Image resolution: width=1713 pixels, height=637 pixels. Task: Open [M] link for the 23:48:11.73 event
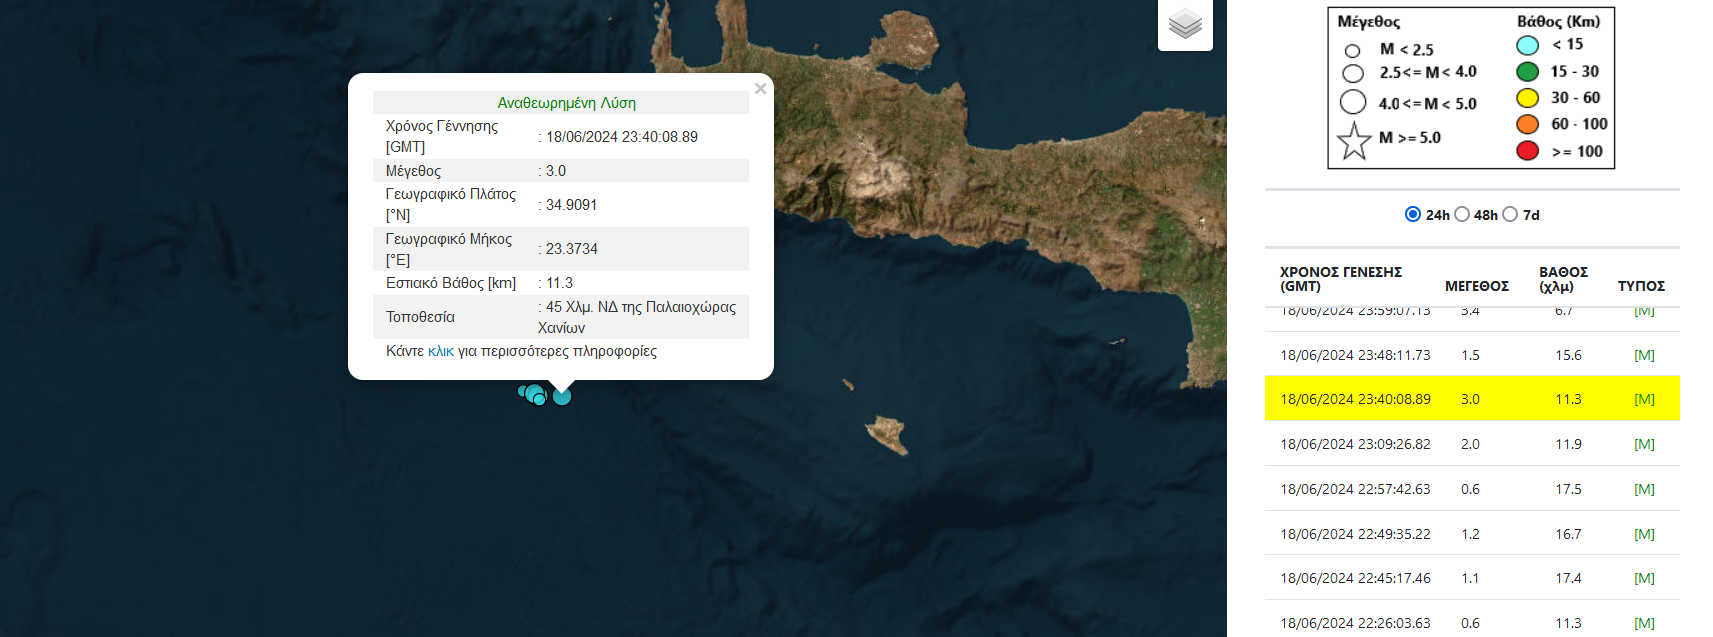(1644, 355)
